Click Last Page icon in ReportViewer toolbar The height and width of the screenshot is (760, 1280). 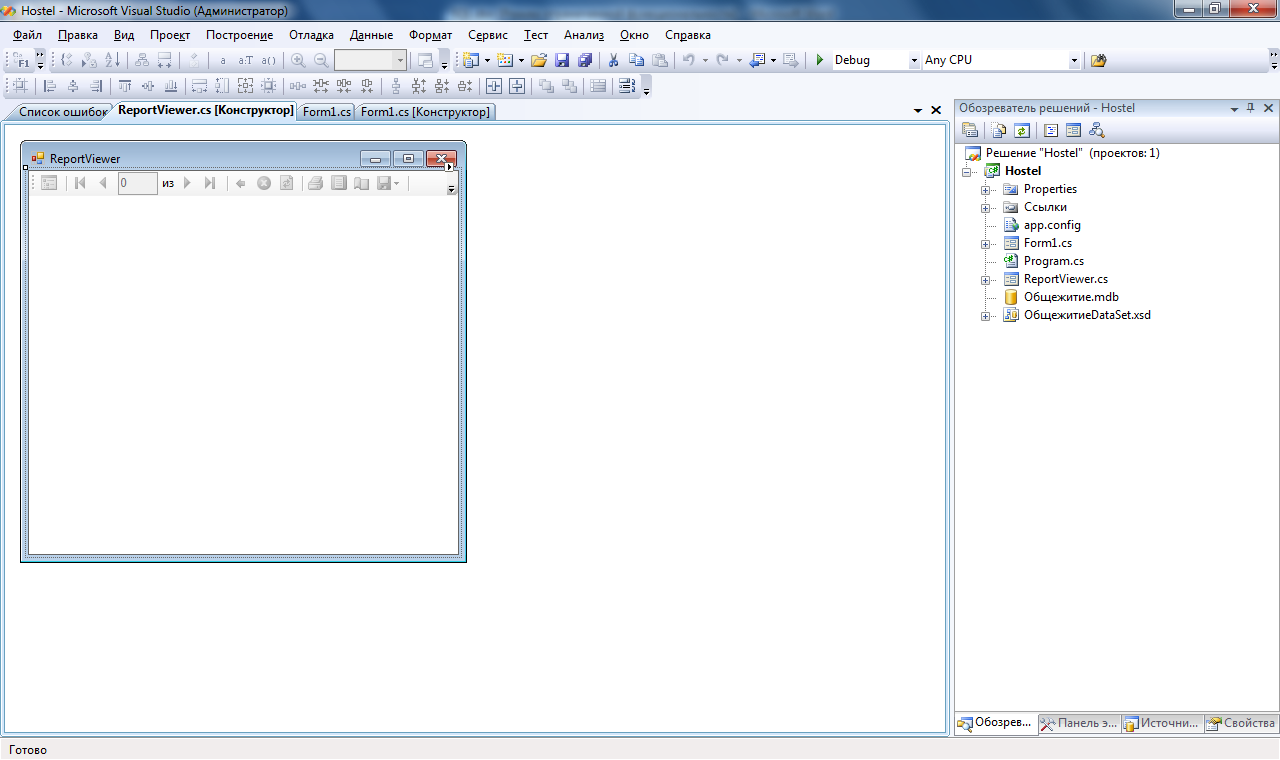coord(209,183)
